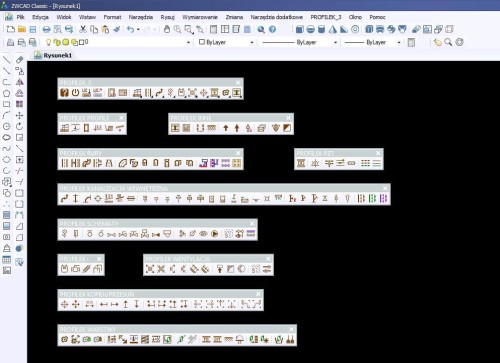500x363 pixels.
Task: Click the Open folder icon
Action: (x=22, y=29)
